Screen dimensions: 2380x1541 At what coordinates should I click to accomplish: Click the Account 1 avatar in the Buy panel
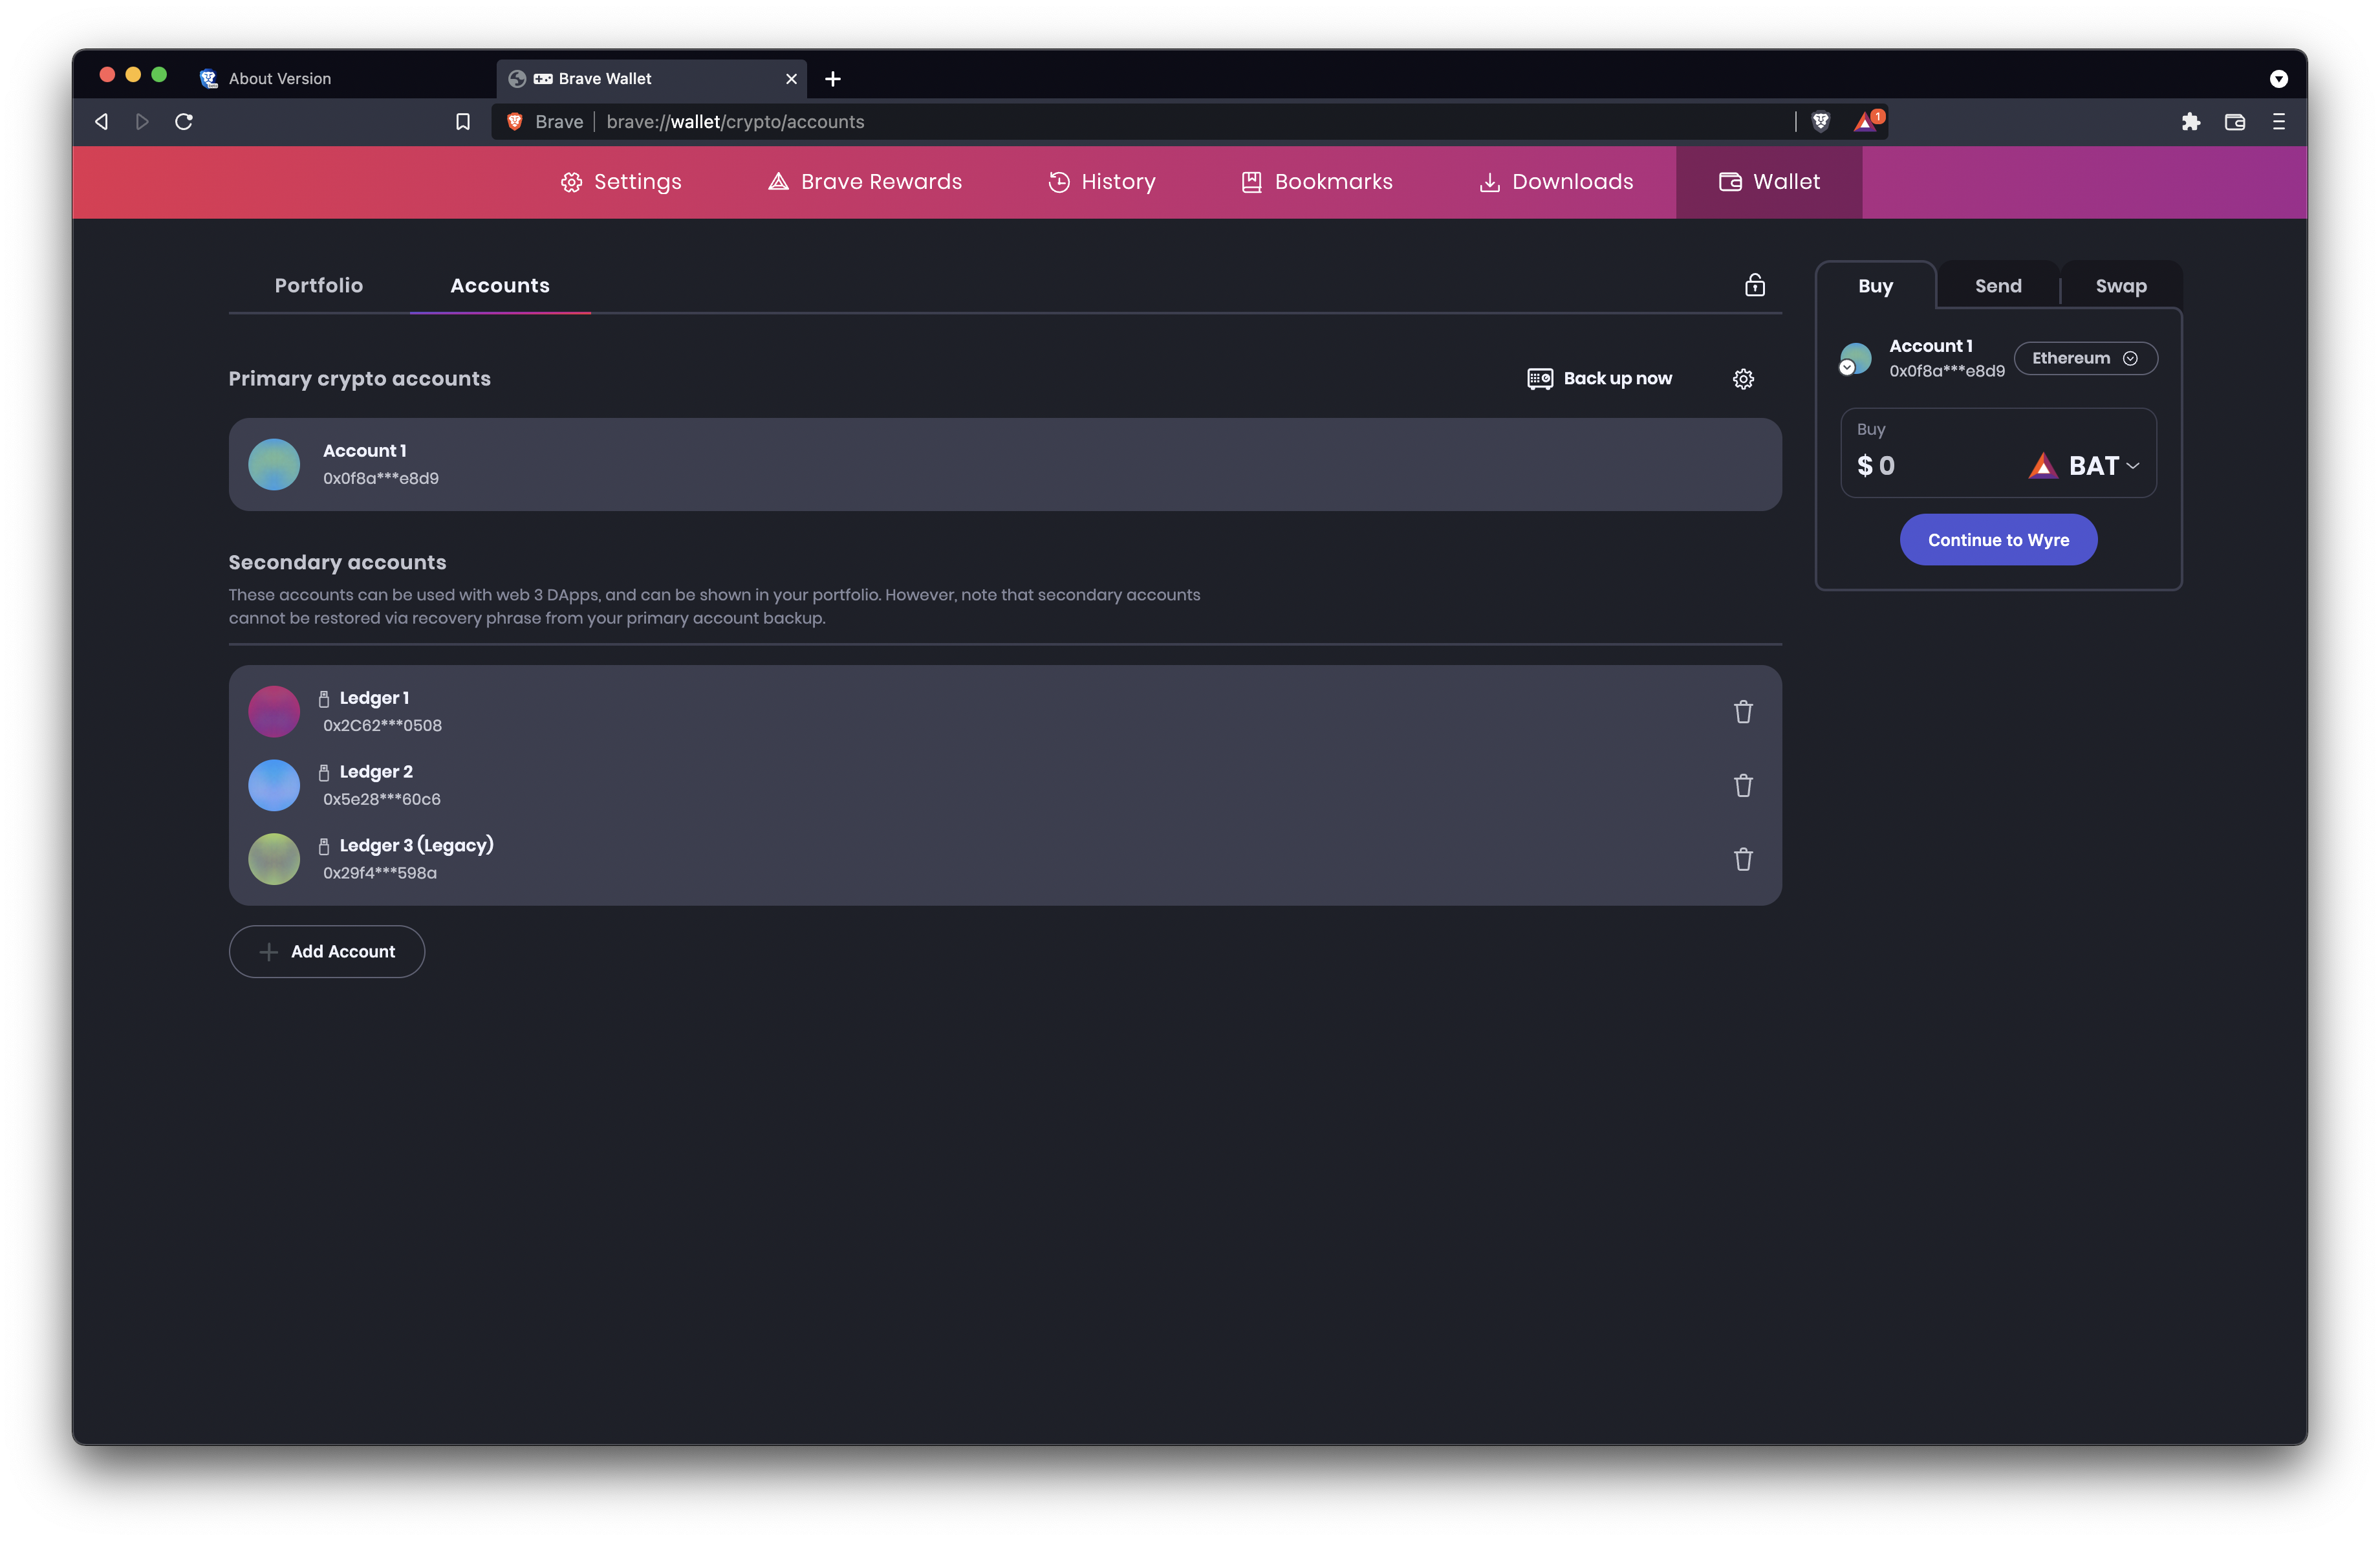click(1855, 358)
